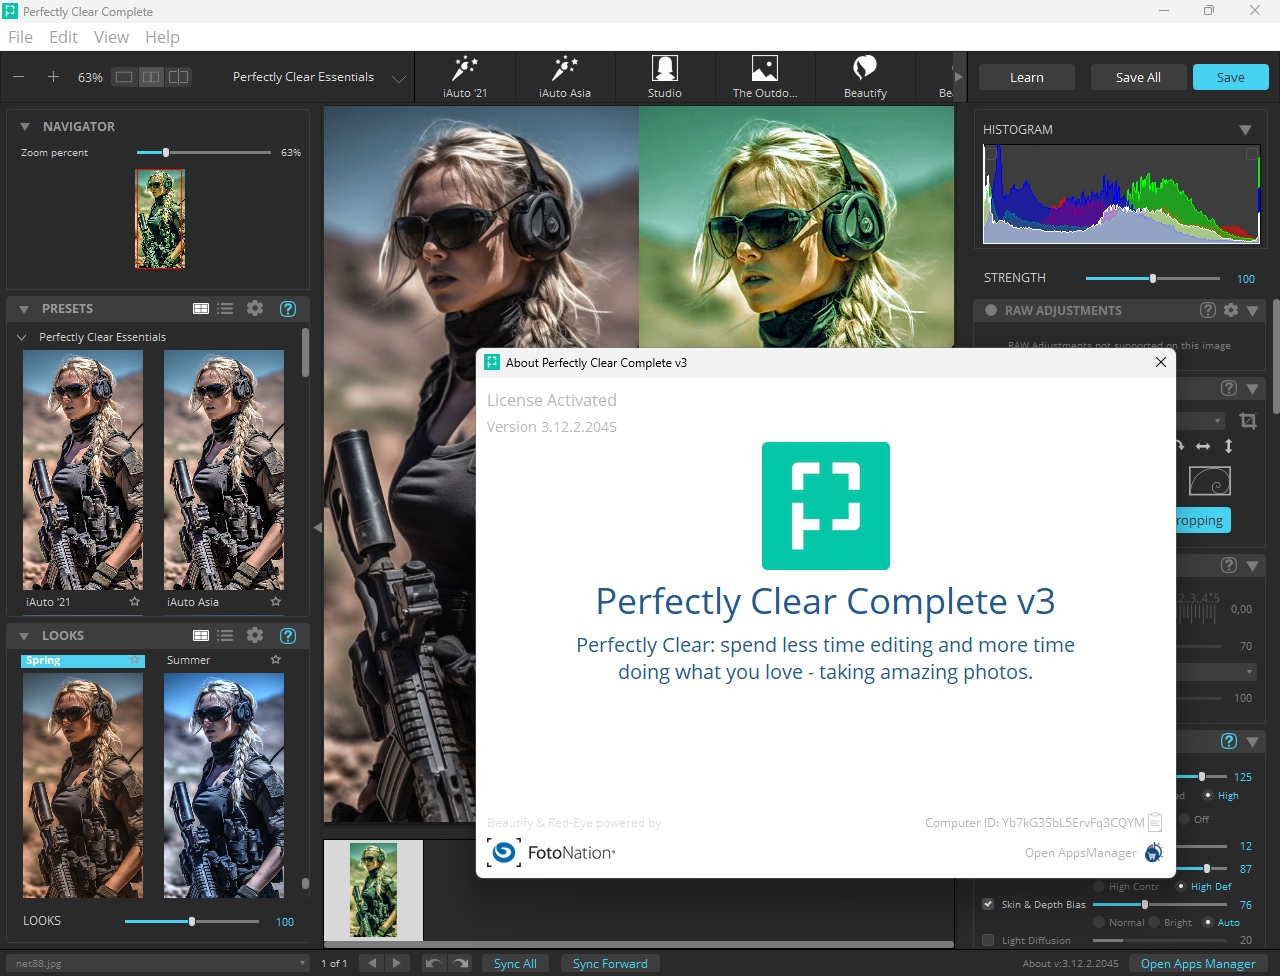Enable the Light Diffusion checkbox
The width and height of the screenshot is (1280, 976).
[989, 940]
